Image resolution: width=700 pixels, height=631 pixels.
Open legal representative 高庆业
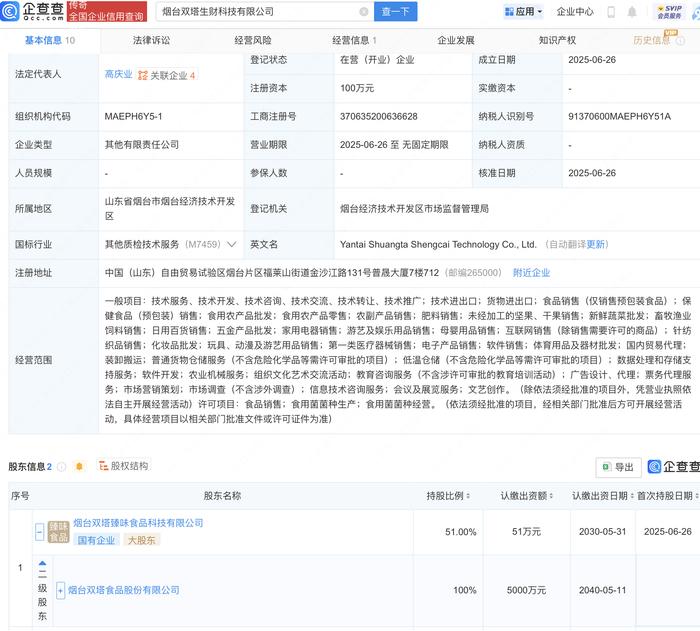click(118, 75)
